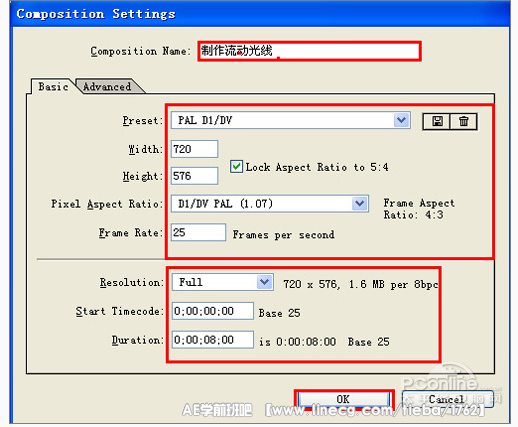The height and width of the screenshot is (427, 518).
Task: Click the Duration field showing 0;00;08;00
Action: pos(213,340)
